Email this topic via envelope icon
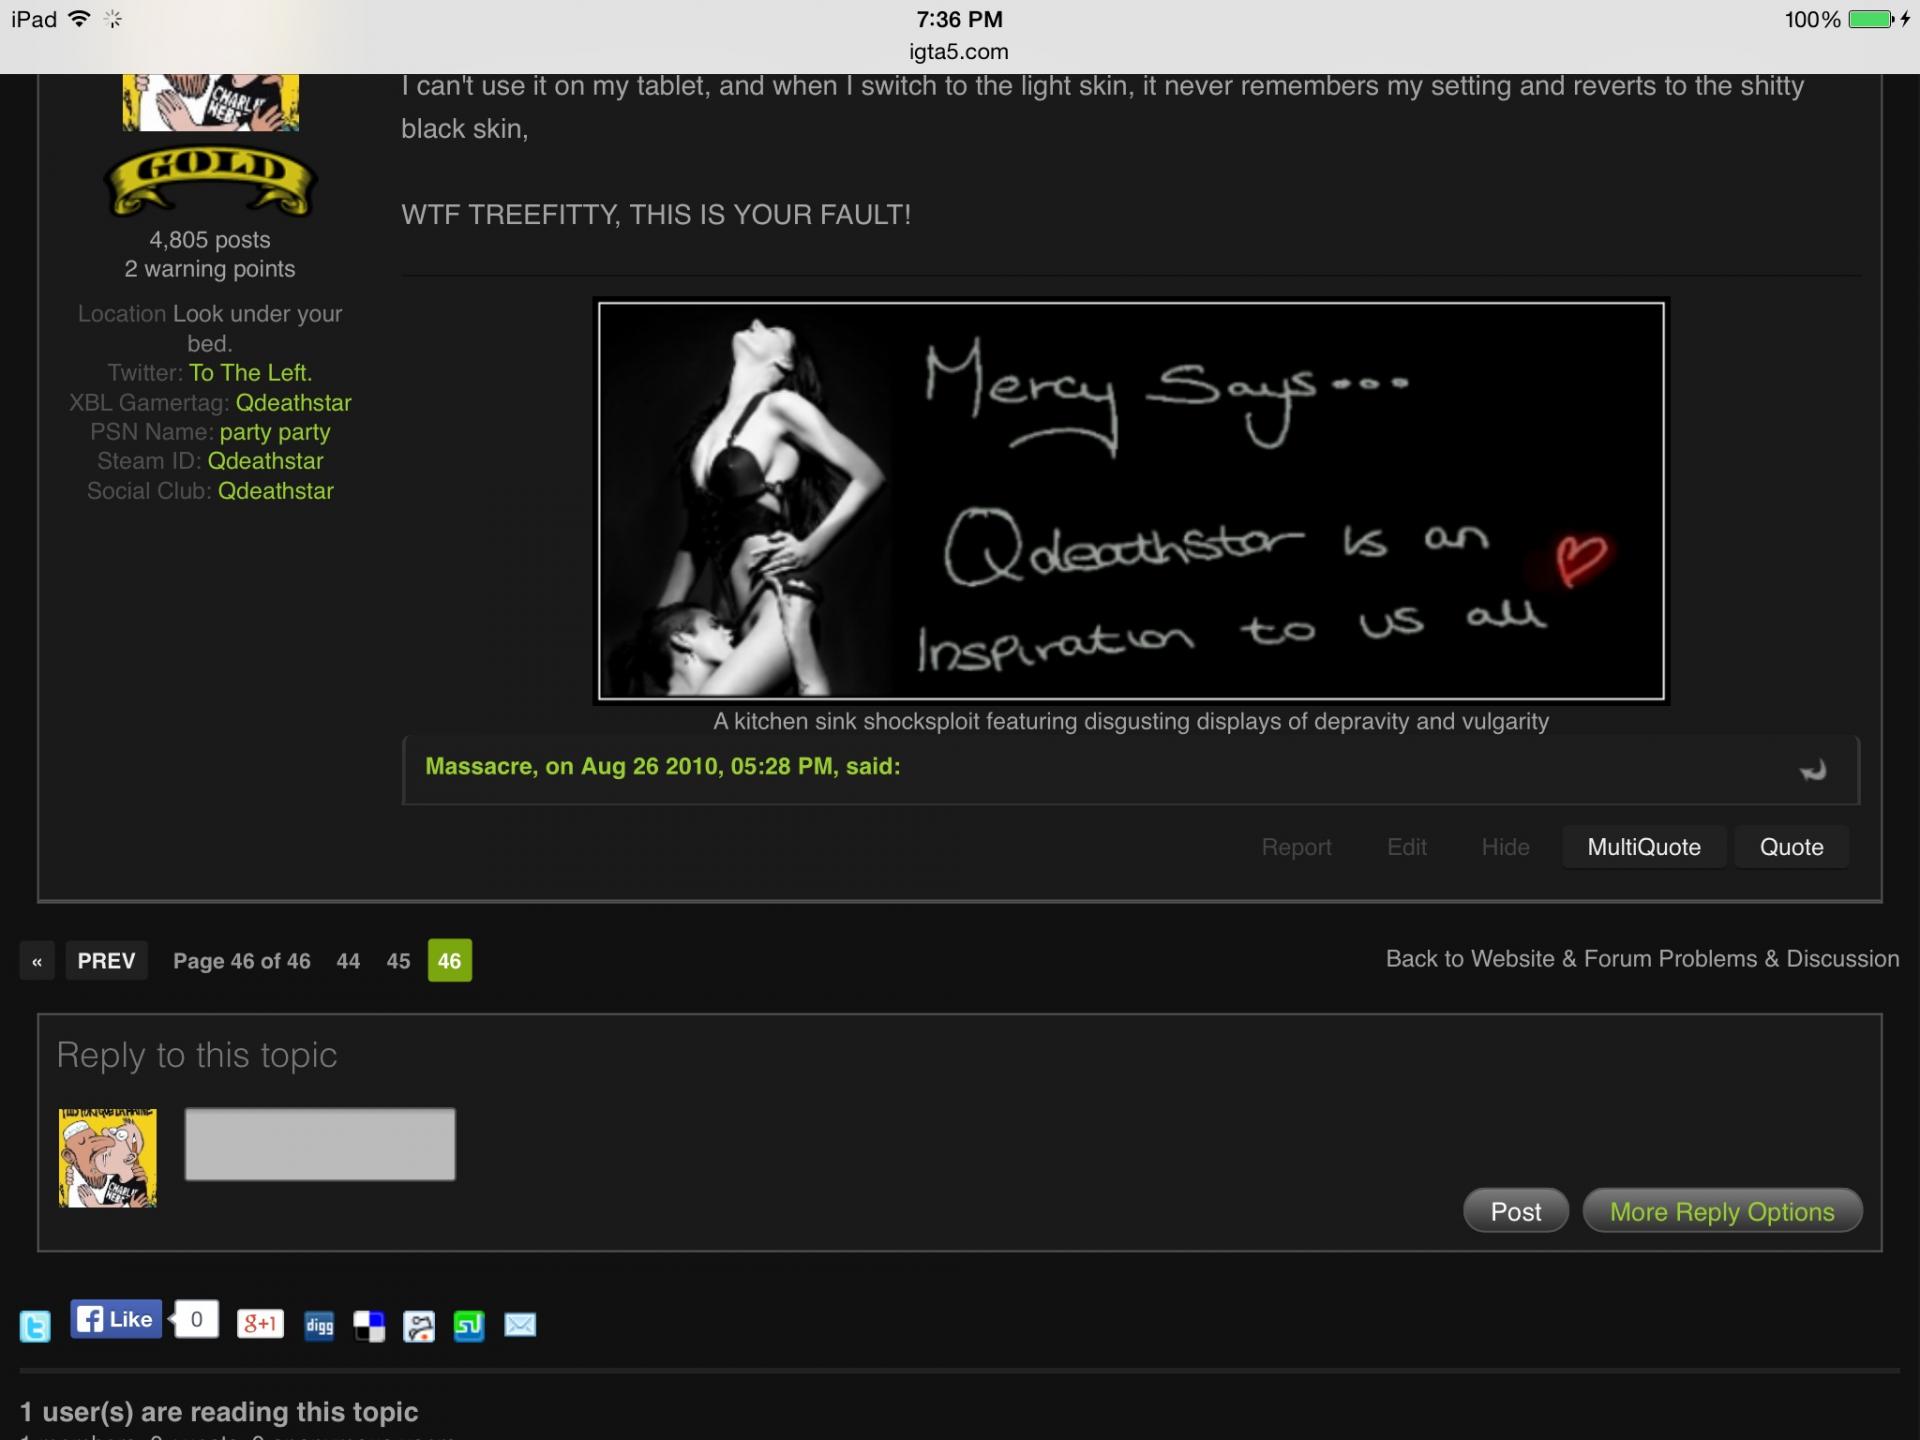This screenshot has height=1440, width=1920. [520, 1325]
